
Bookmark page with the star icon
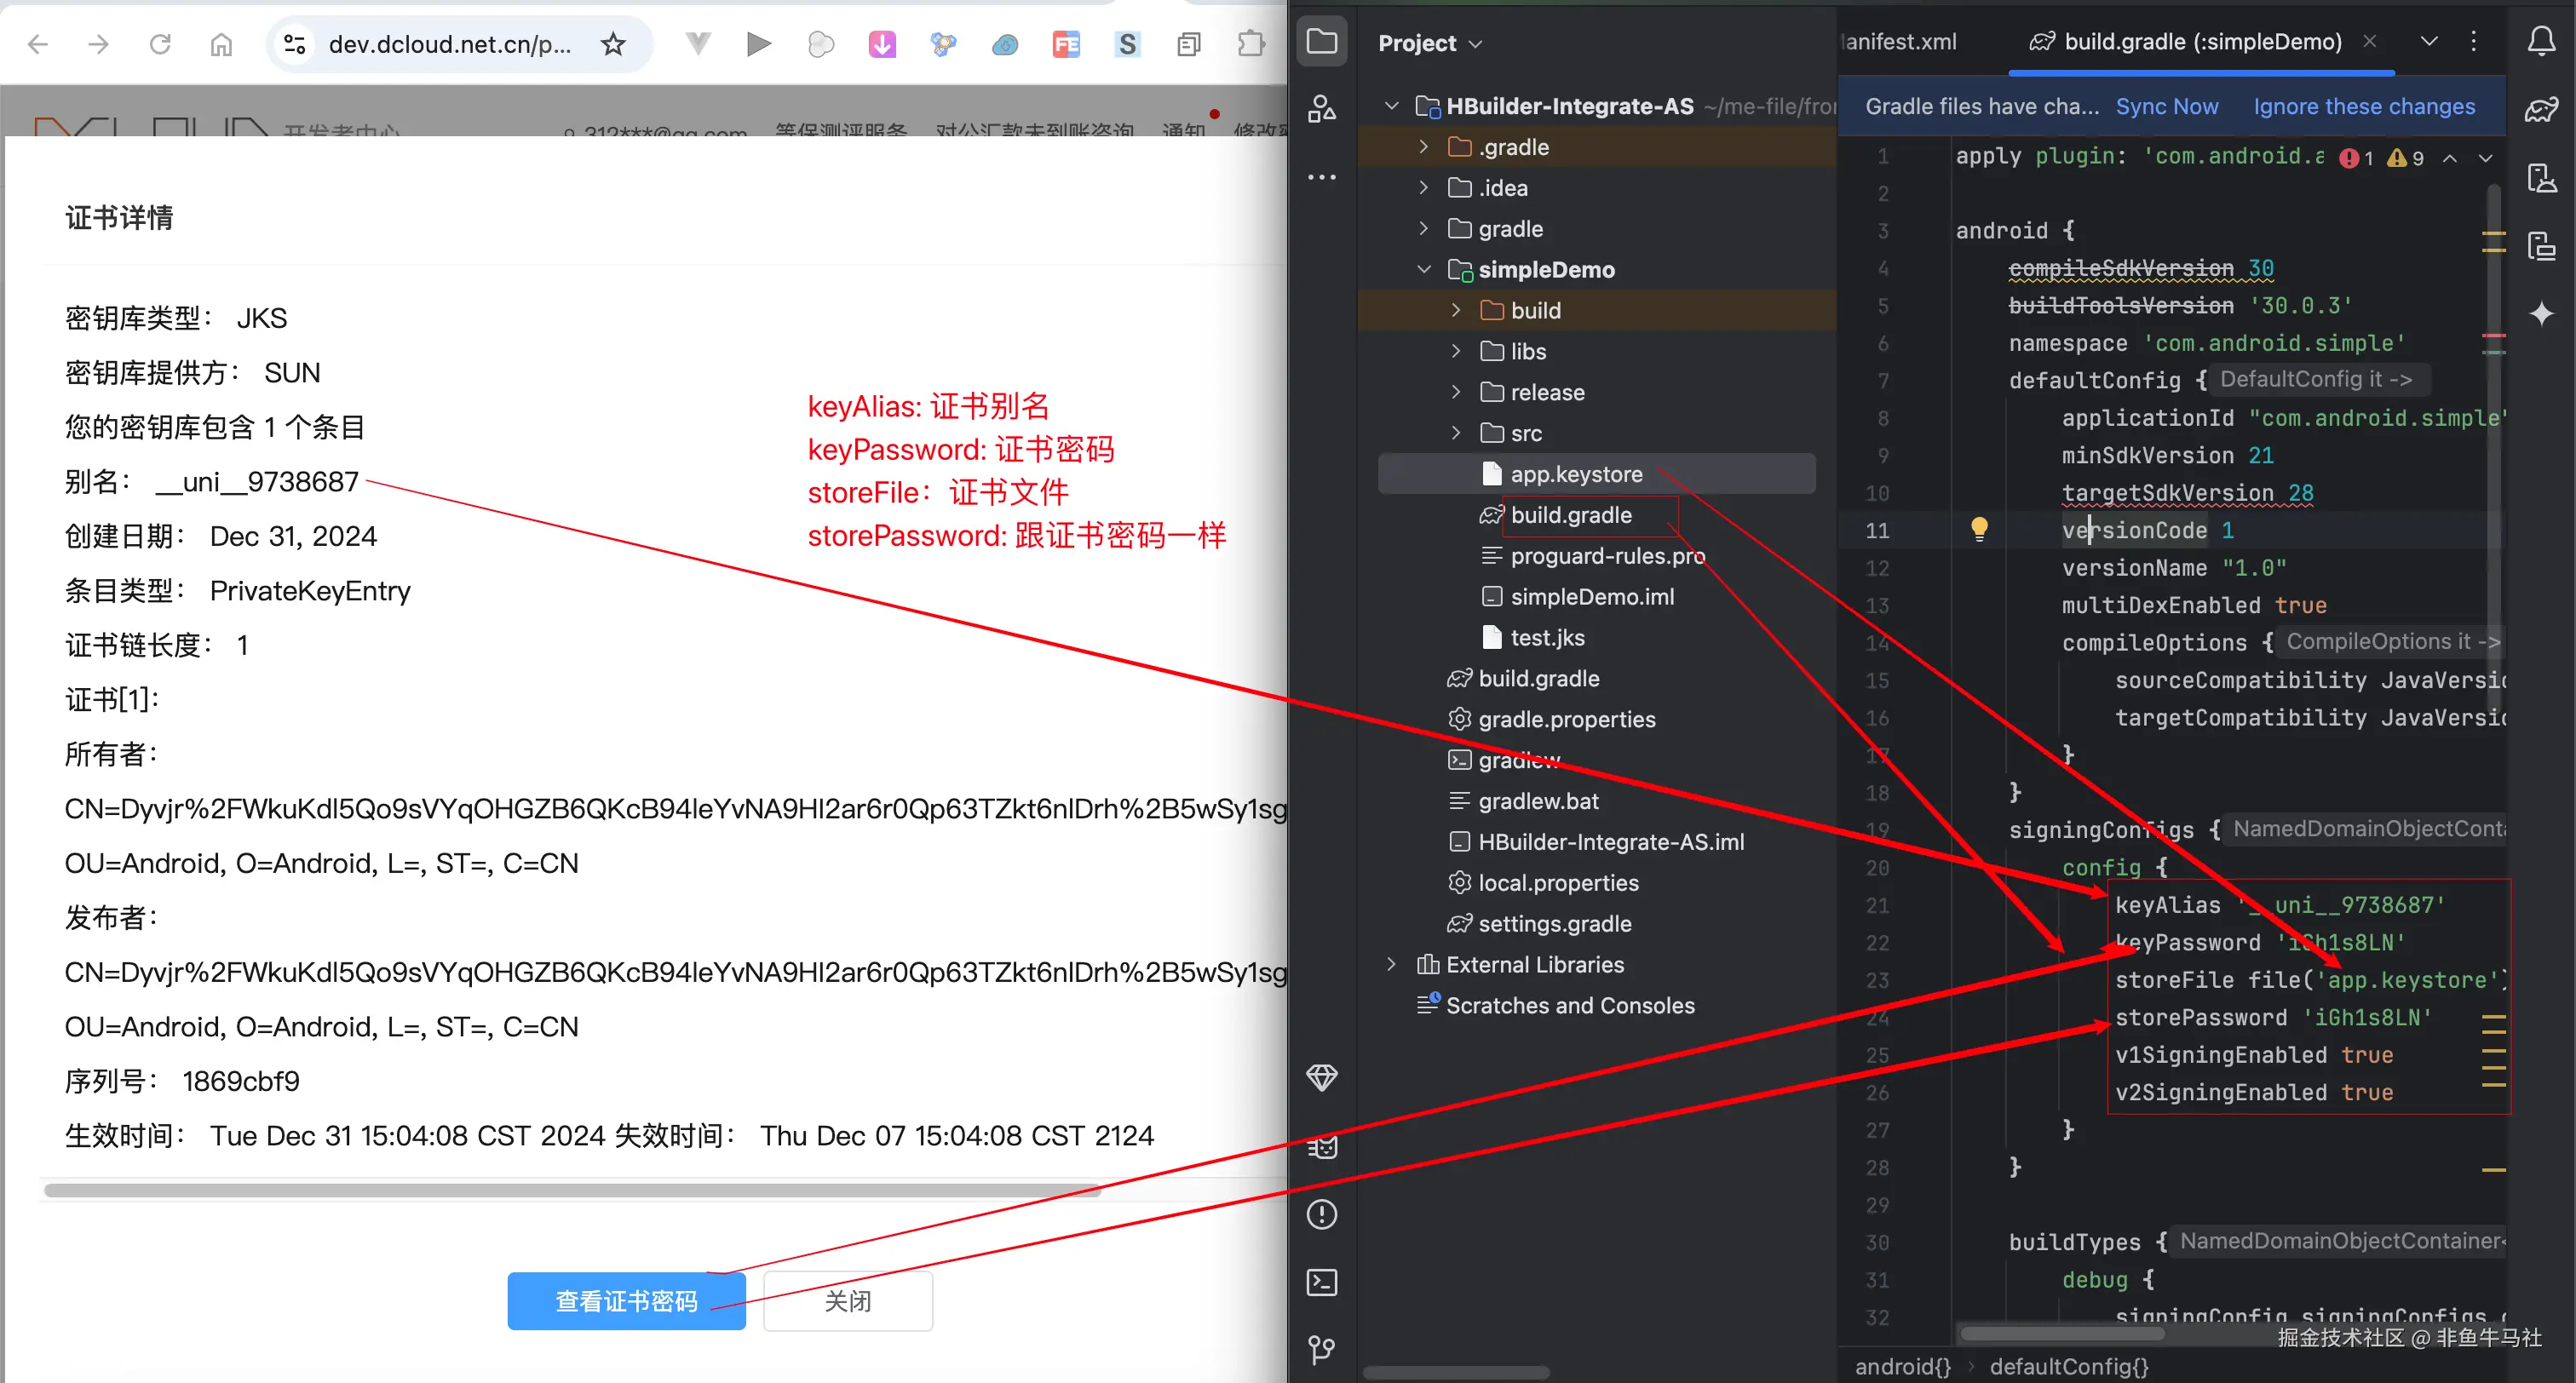(x=613, y=44)
